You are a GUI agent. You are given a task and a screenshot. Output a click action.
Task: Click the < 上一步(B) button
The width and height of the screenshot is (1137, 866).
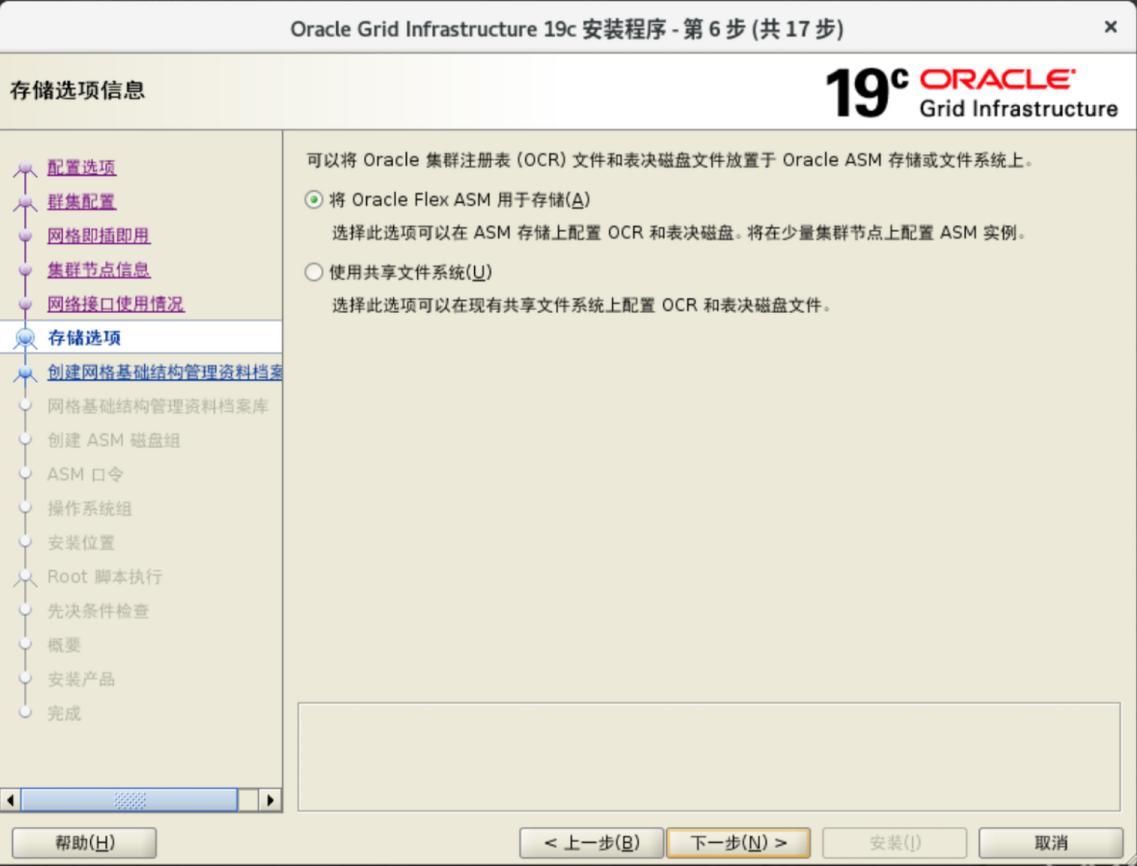[x=591, y=843]
